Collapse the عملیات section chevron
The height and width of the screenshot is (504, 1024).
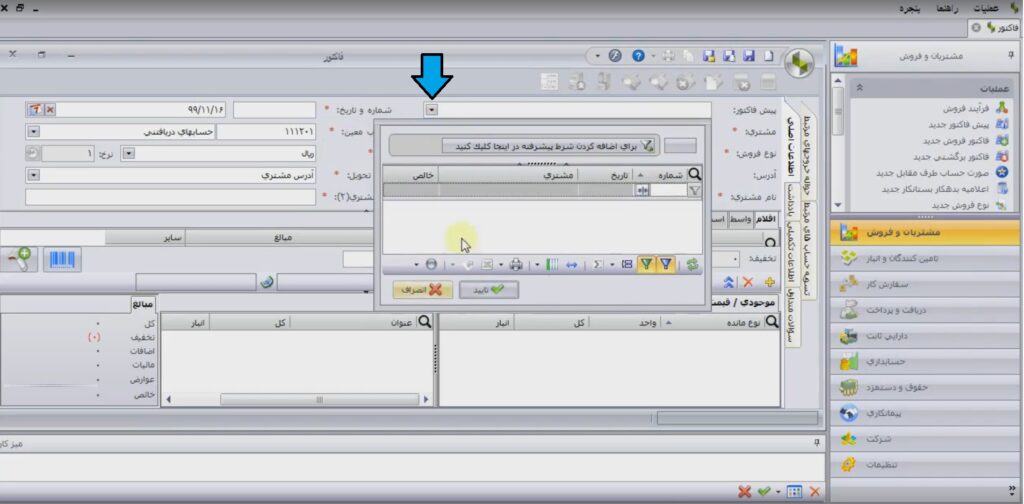point(860,87)
